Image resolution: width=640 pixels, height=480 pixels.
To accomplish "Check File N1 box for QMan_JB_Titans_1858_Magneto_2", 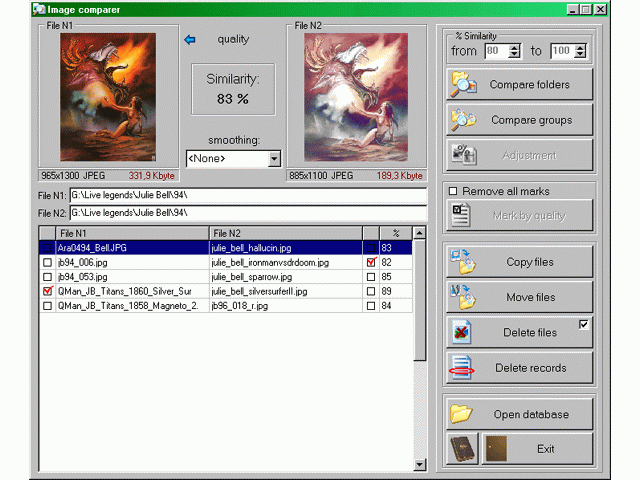I will pos(47,306).
